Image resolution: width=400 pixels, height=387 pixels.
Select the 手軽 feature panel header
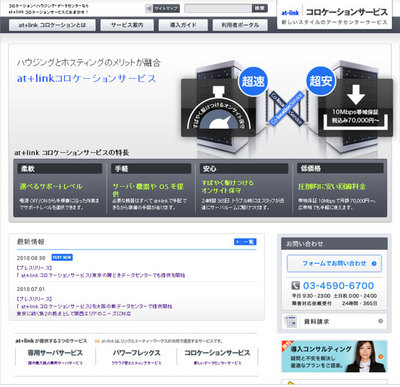[x=151, y=169]
